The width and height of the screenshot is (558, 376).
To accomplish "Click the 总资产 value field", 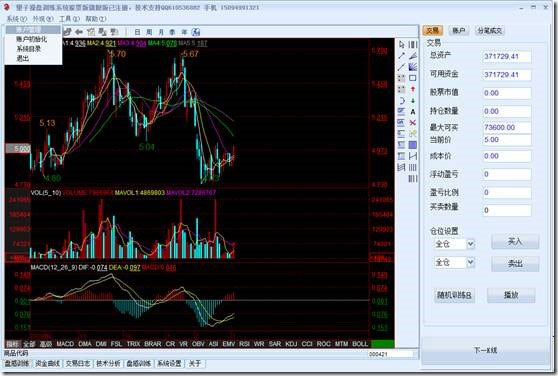I will click(x=507, y=56).
